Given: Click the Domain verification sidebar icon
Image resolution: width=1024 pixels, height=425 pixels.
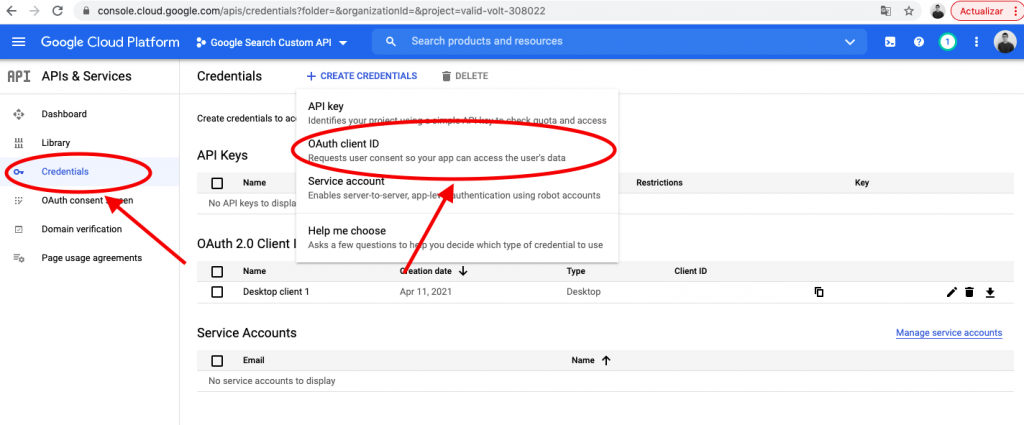Looking at the screenshot, I should 18,229.
